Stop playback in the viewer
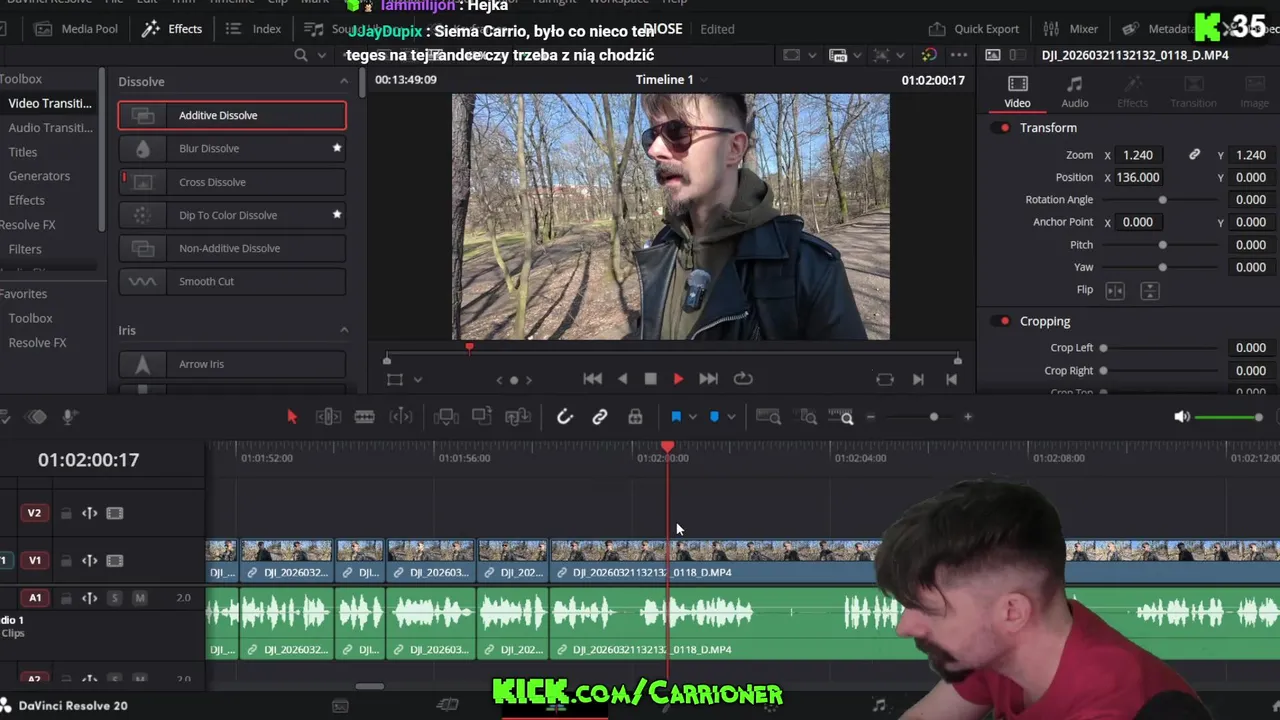The height and width of the screenshot is (720, 1280). pos(651,379)
